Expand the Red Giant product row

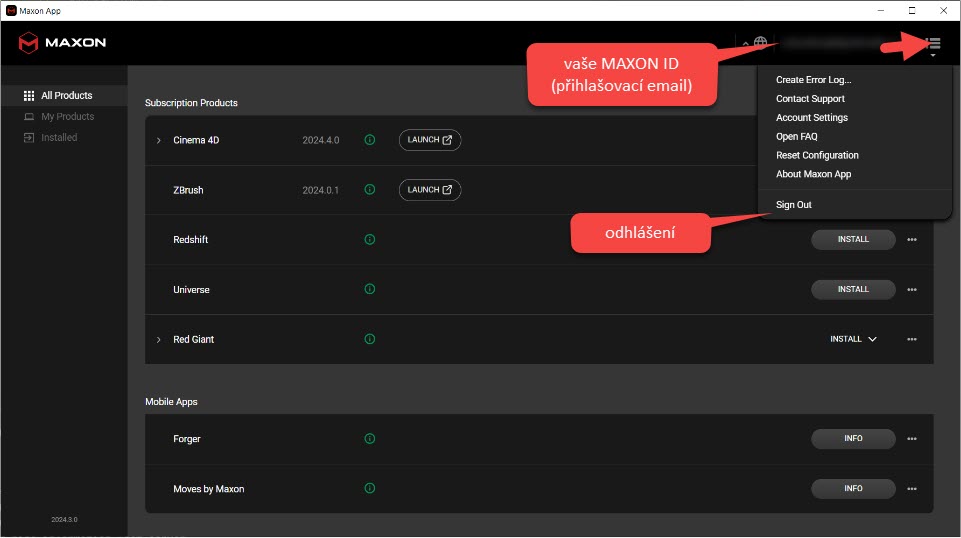(x=158, y=340)
